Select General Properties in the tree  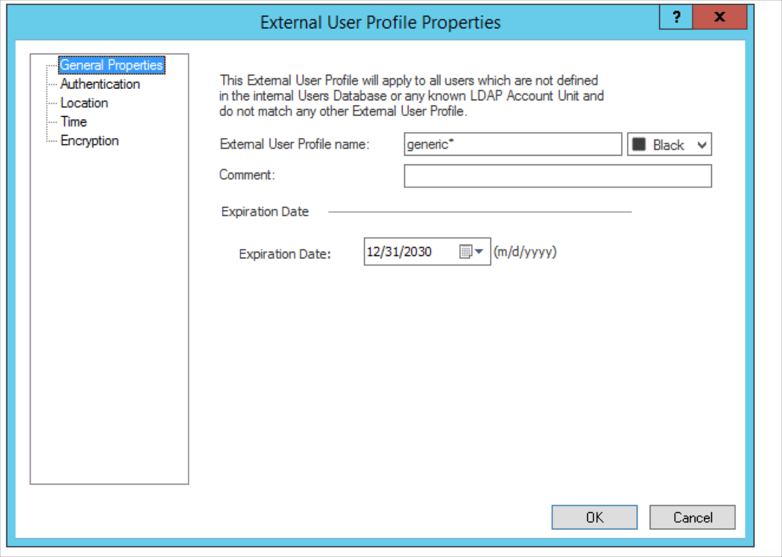point(111,65)
